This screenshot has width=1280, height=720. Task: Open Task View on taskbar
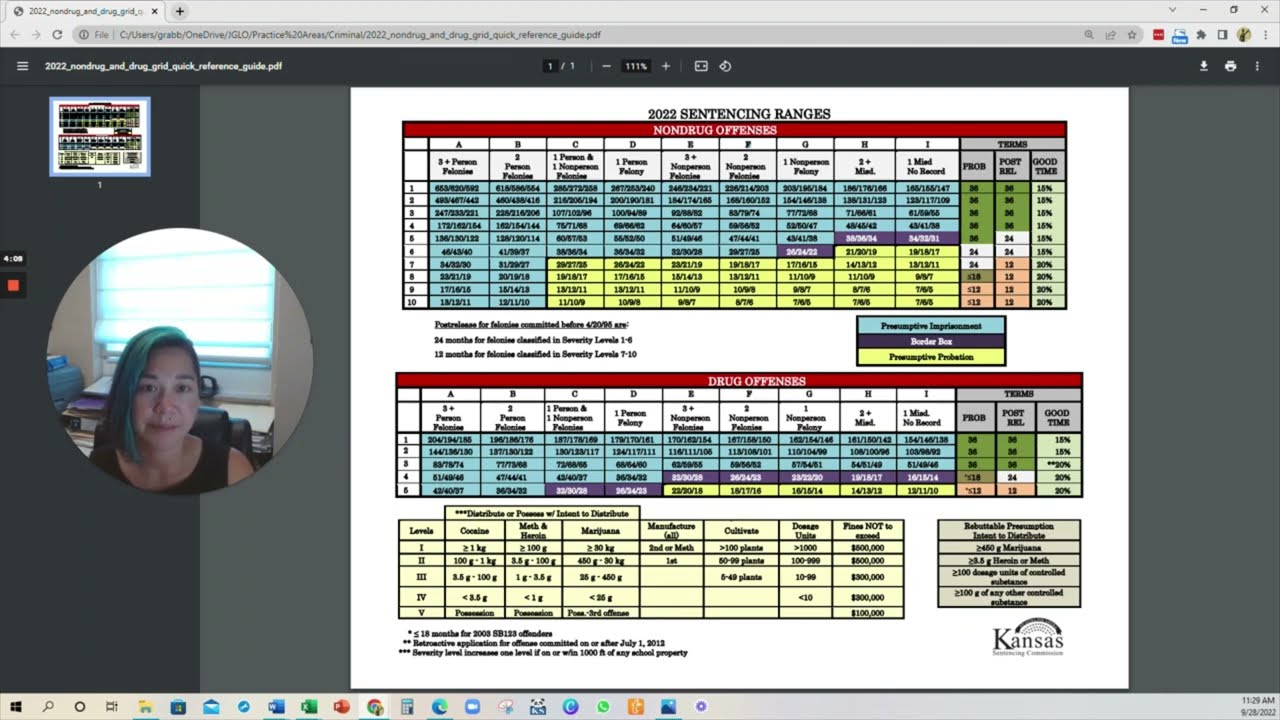point(112,706)
